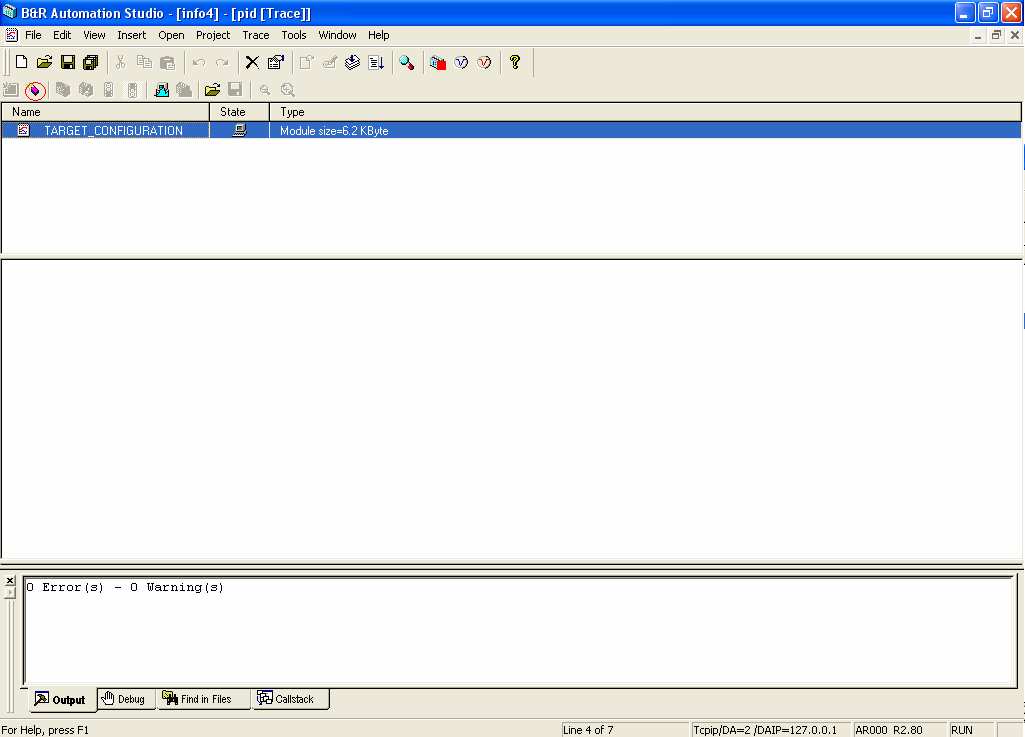Open the Tools menu
The height and width of the screenshot is (737, 1025).
(x=294, y=35)
